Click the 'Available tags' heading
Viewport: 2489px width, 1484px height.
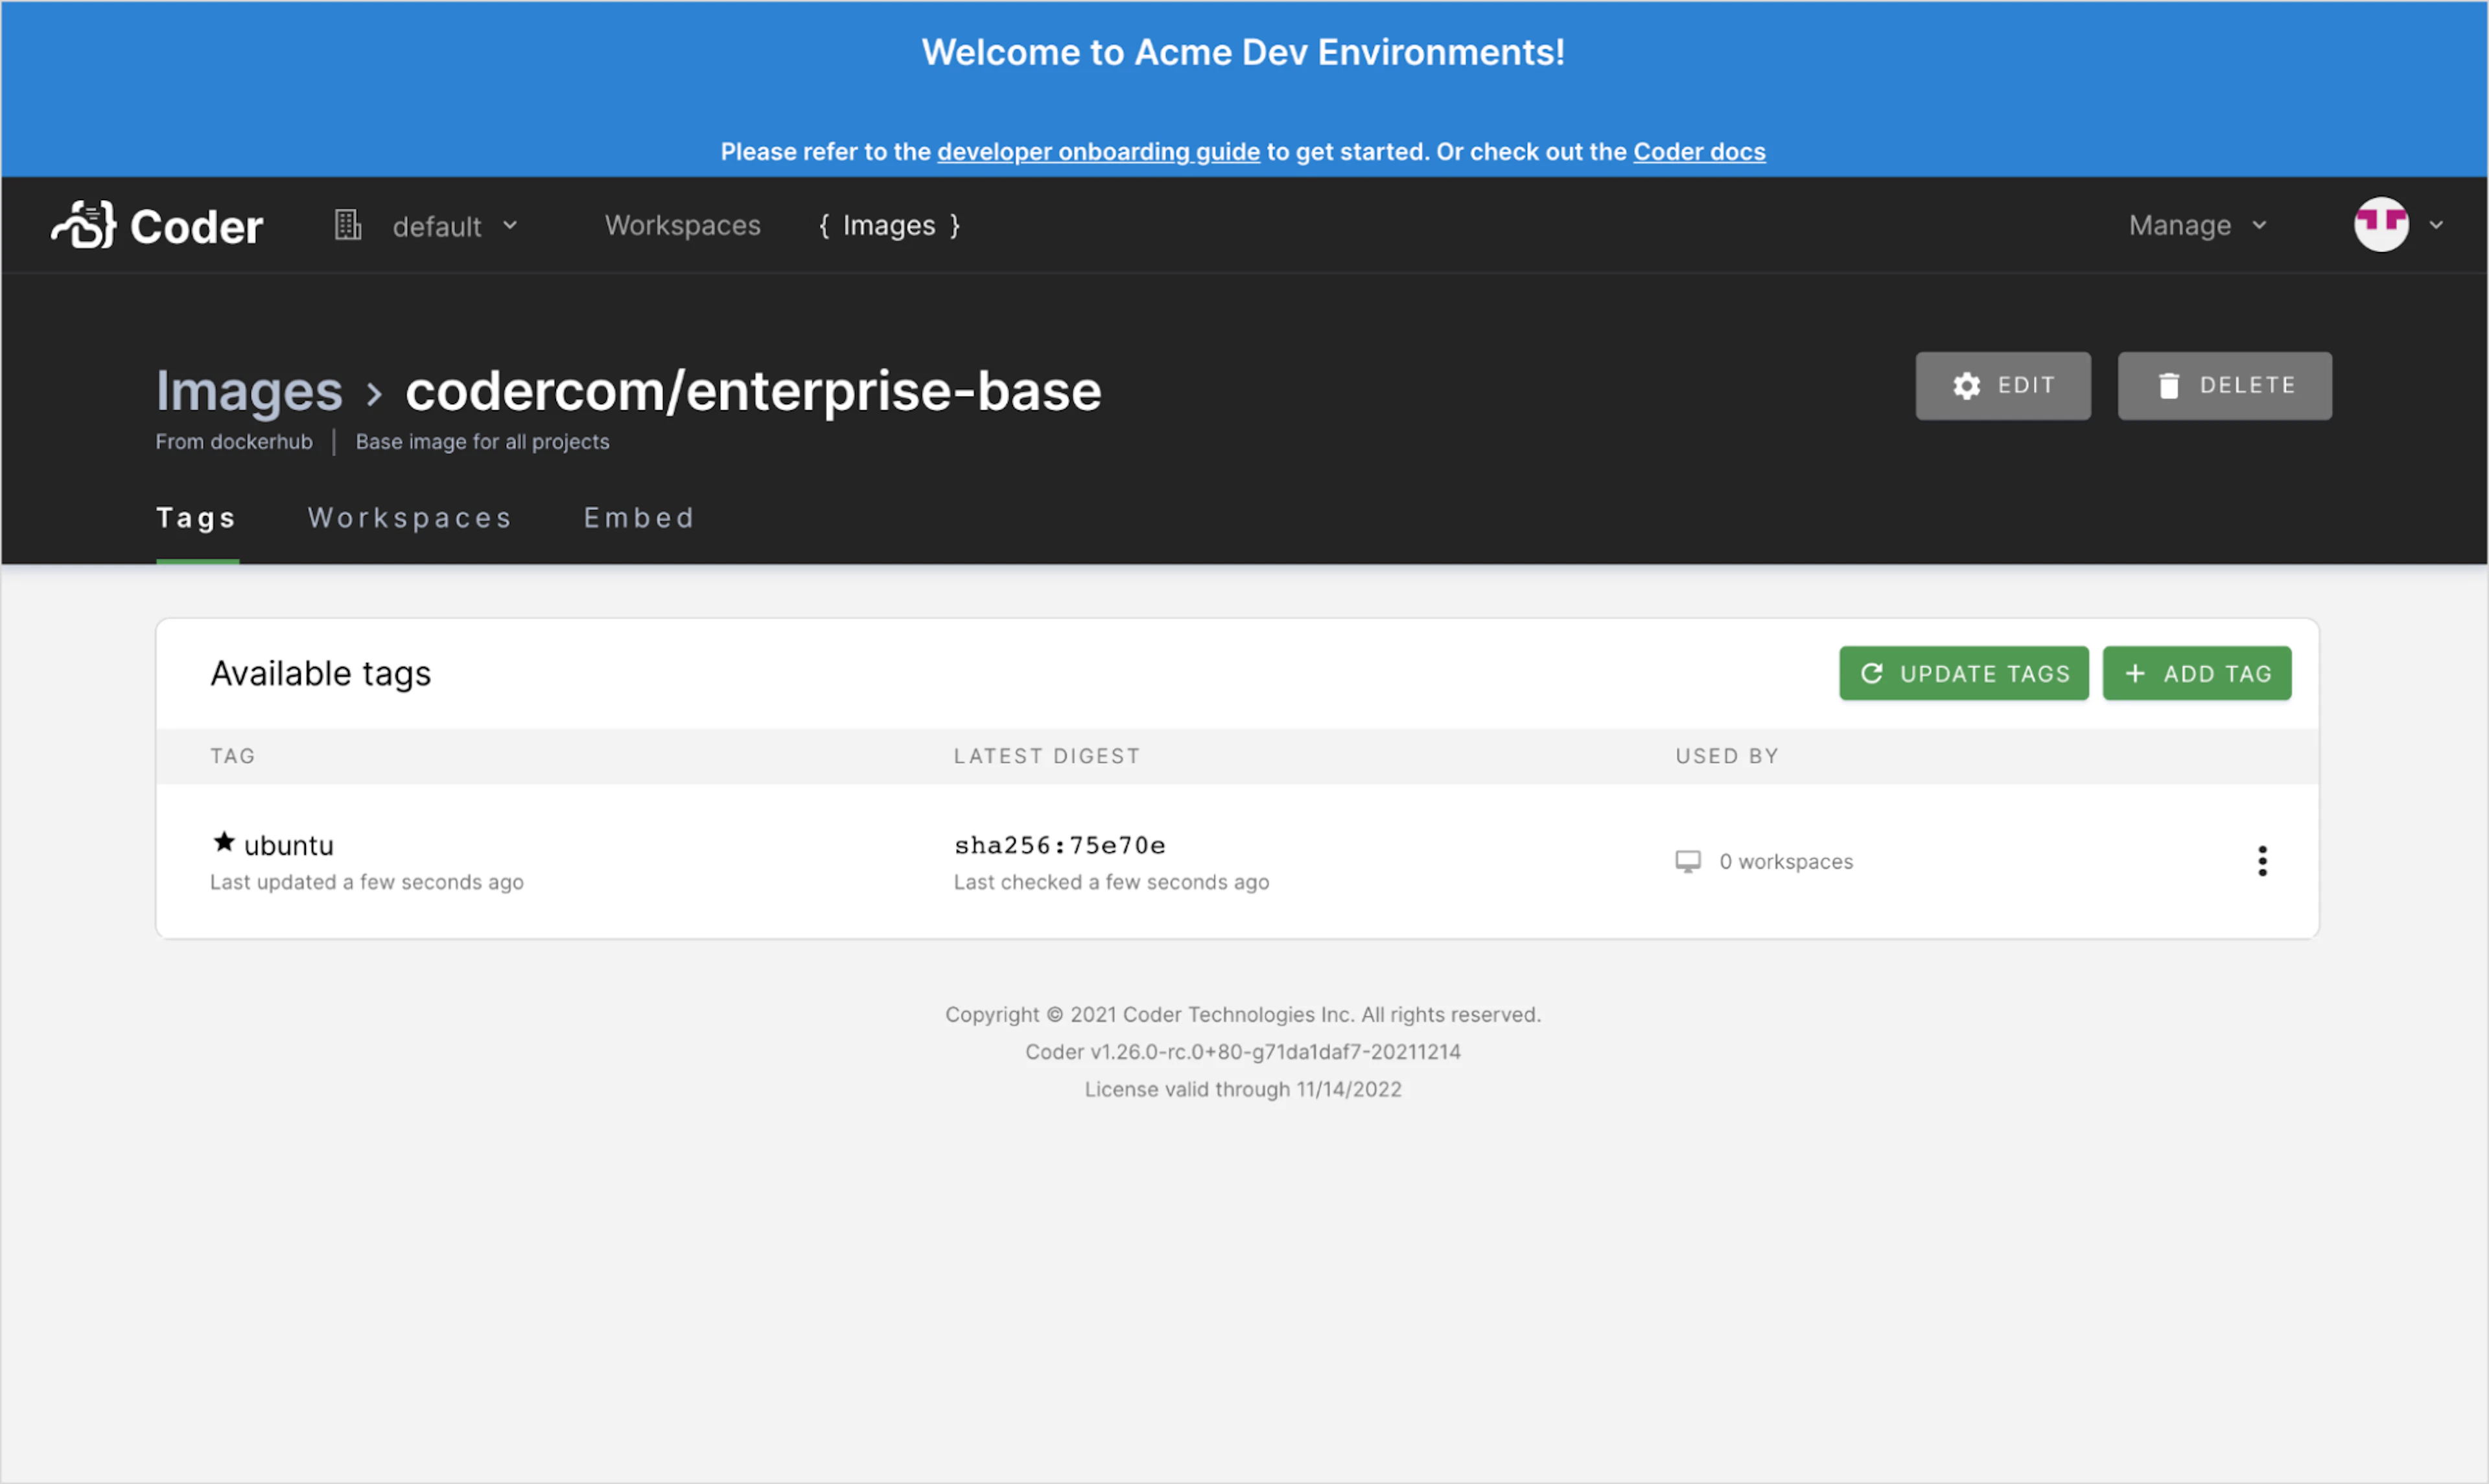321,674
